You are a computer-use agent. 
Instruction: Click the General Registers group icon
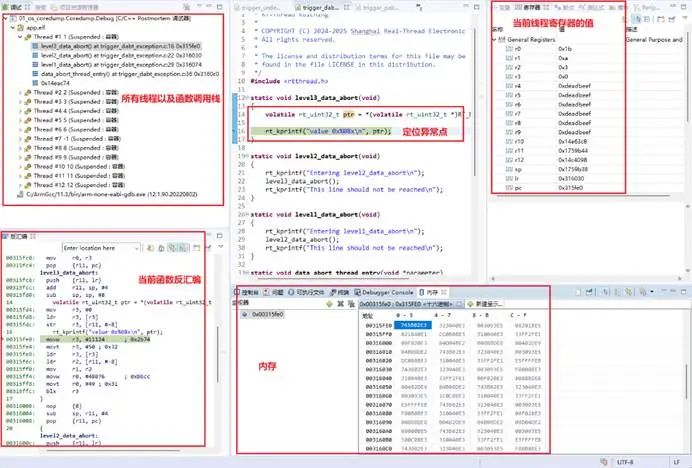[x=502, y=40]
